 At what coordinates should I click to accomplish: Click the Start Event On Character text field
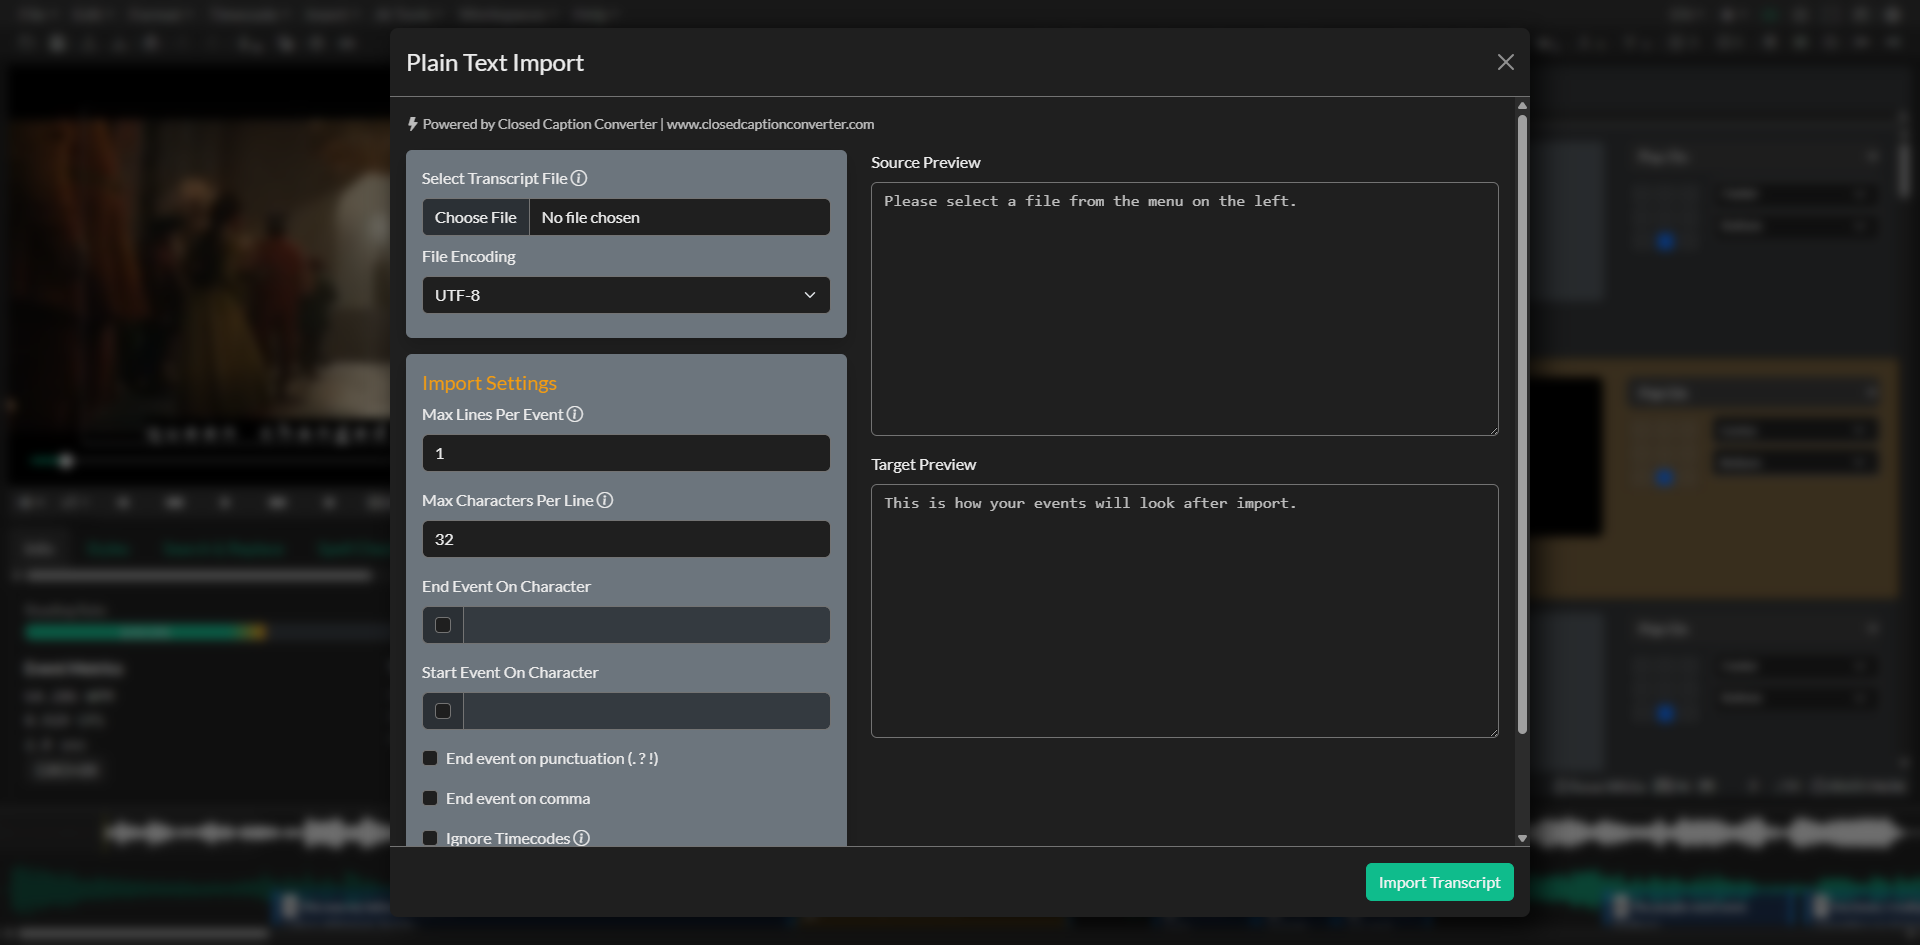(x=647, y=711)
